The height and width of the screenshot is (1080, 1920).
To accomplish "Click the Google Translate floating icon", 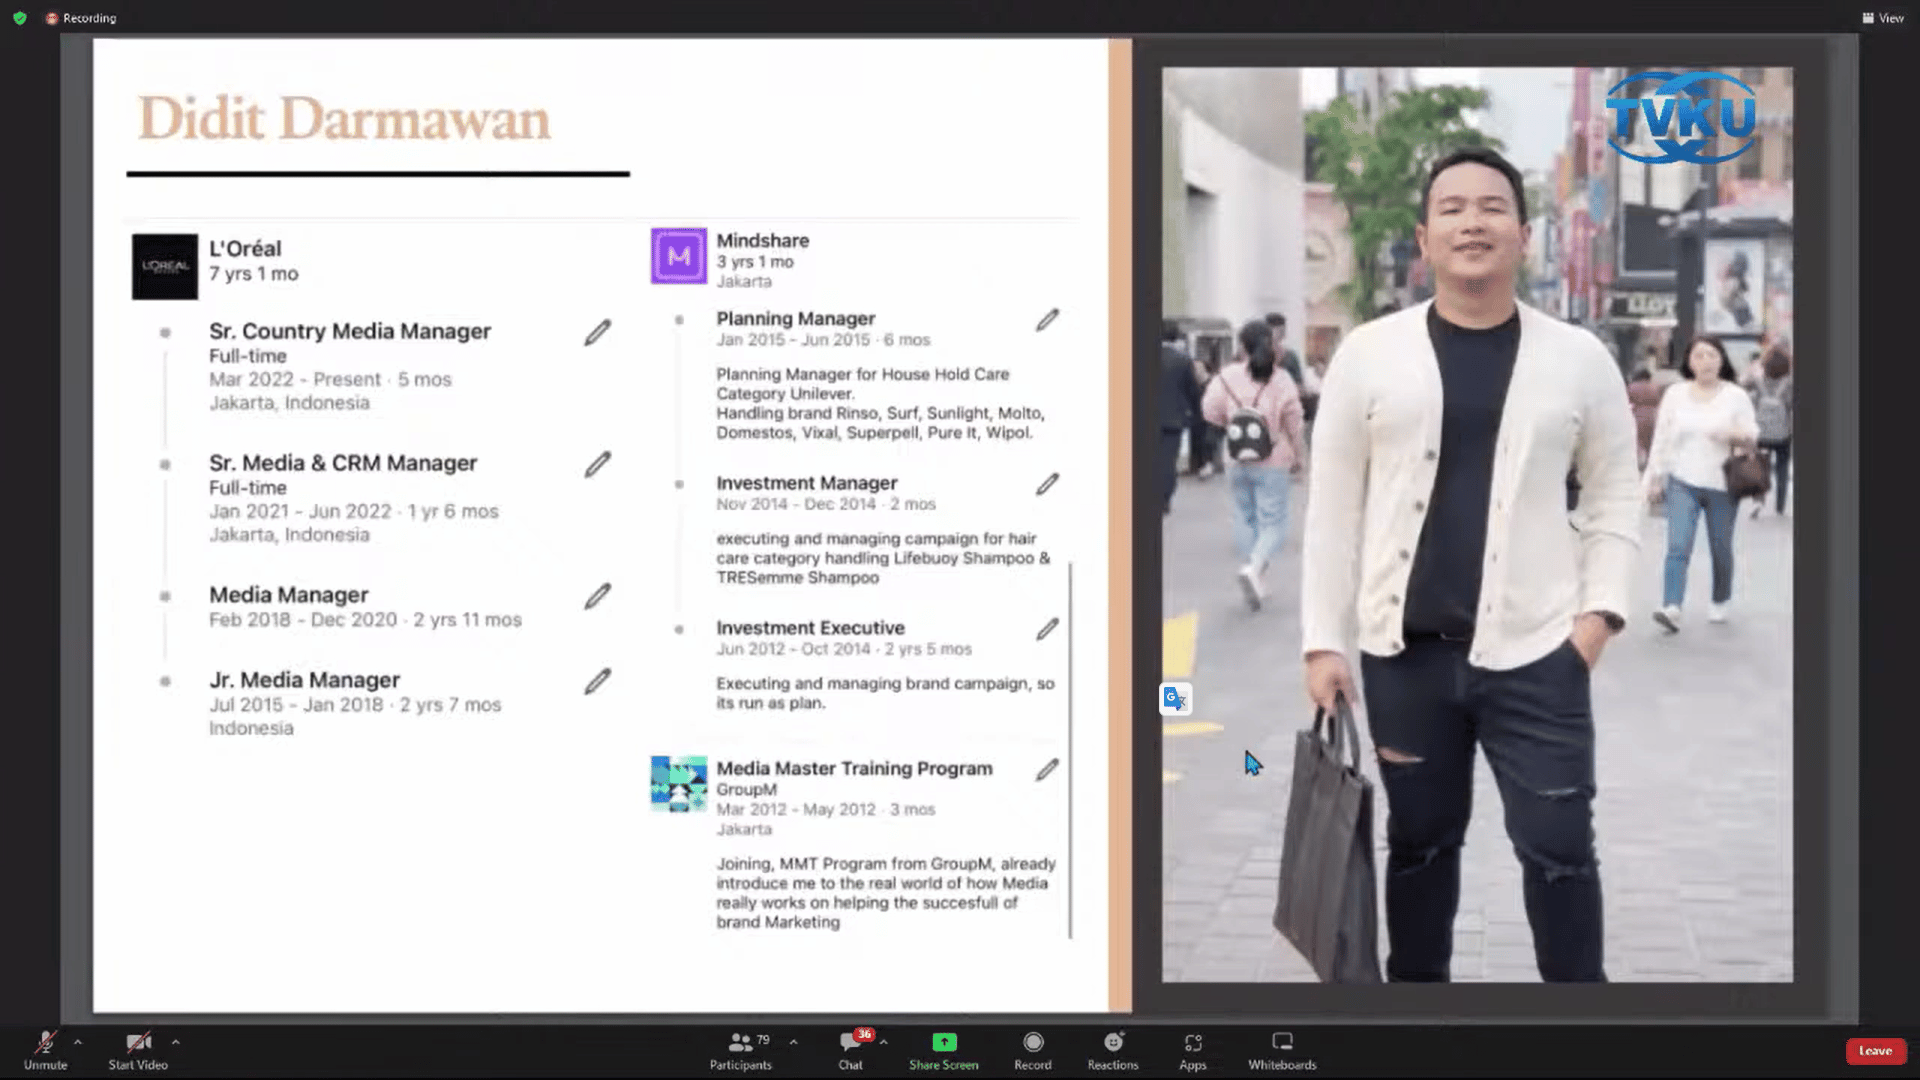I will coord(1175,698).
